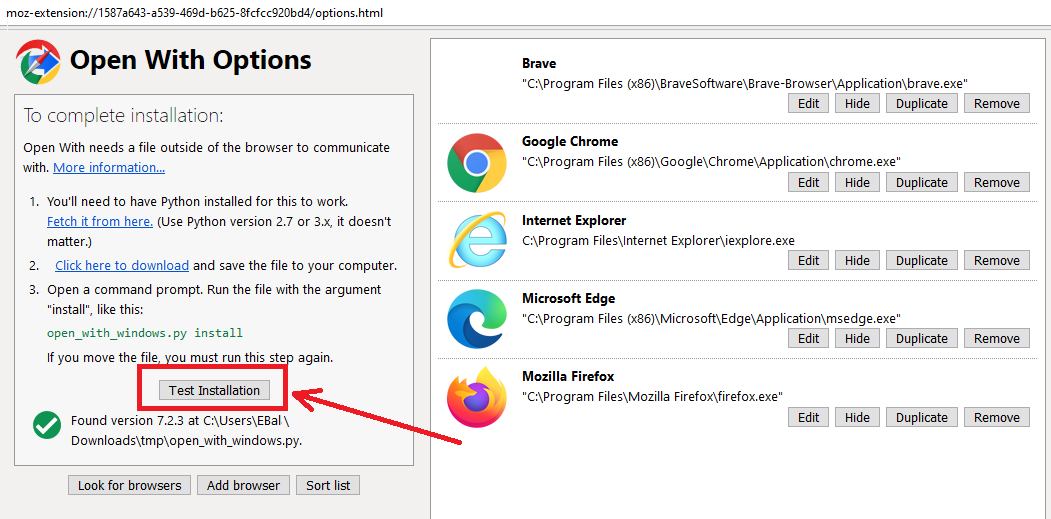Edit the Mozilla Firefox entry
This screenshot has height=519, width=1051.
pyautogui.click(x=808, y=417)
